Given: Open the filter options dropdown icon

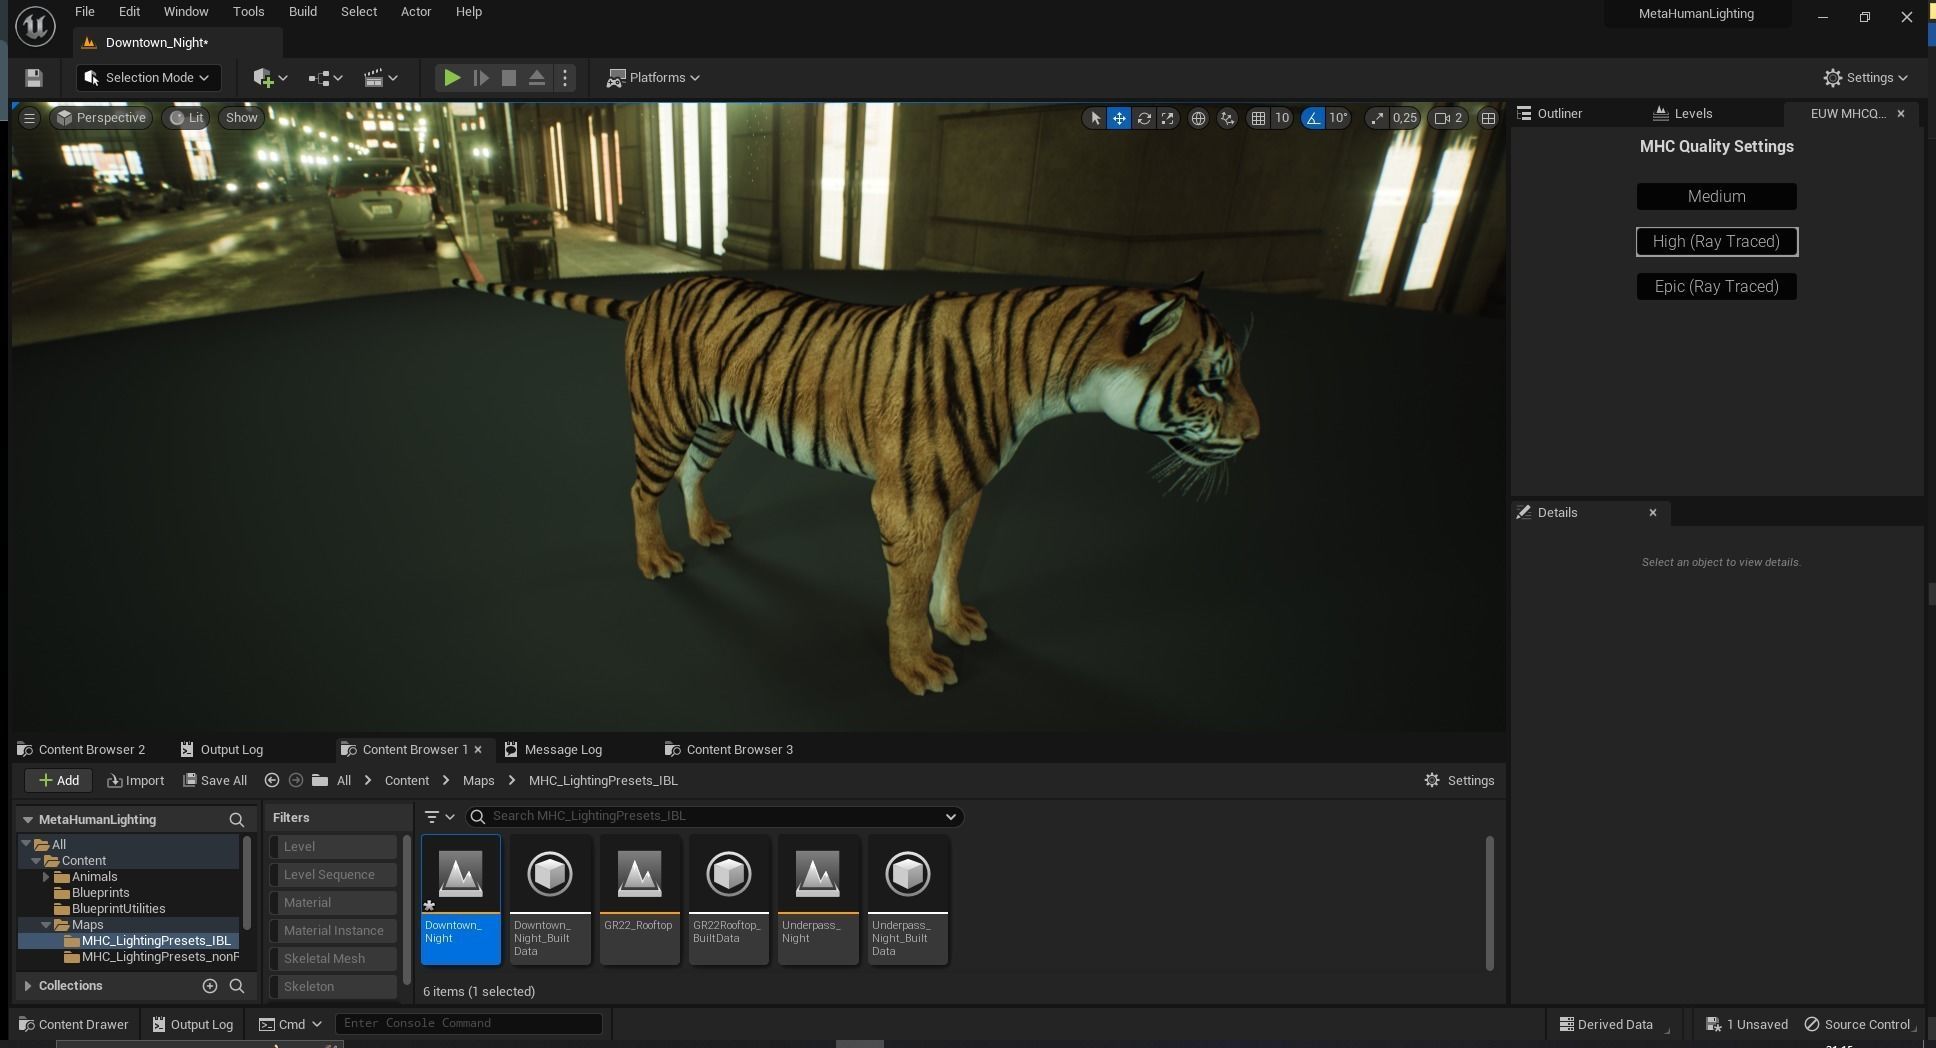Looking at the screenshot, I should click(439, 817).
